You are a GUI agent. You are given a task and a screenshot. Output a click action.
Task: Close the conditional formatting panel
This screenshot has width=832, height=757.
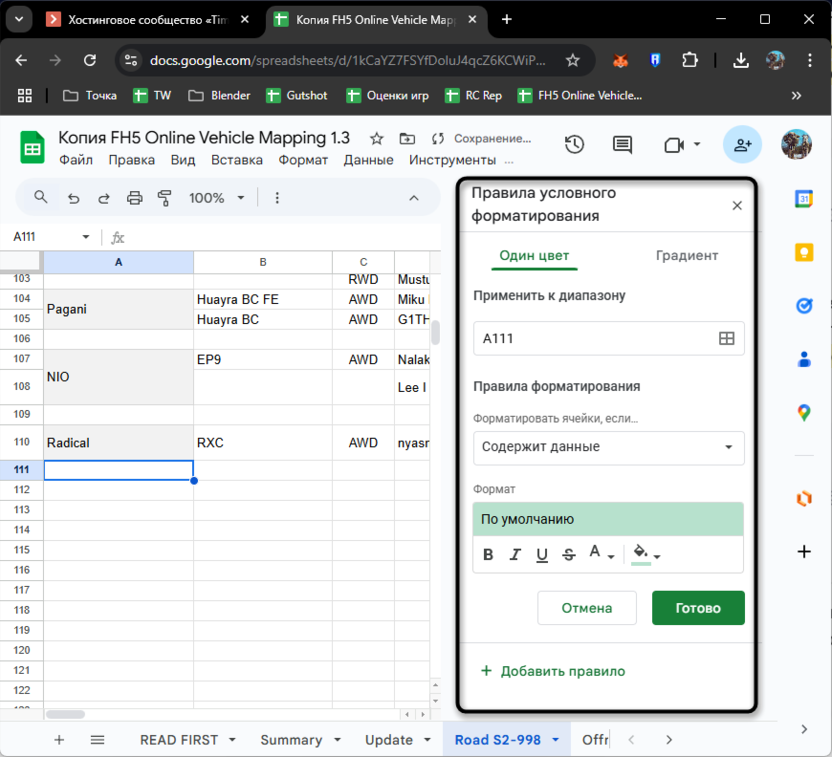[737, 205]
